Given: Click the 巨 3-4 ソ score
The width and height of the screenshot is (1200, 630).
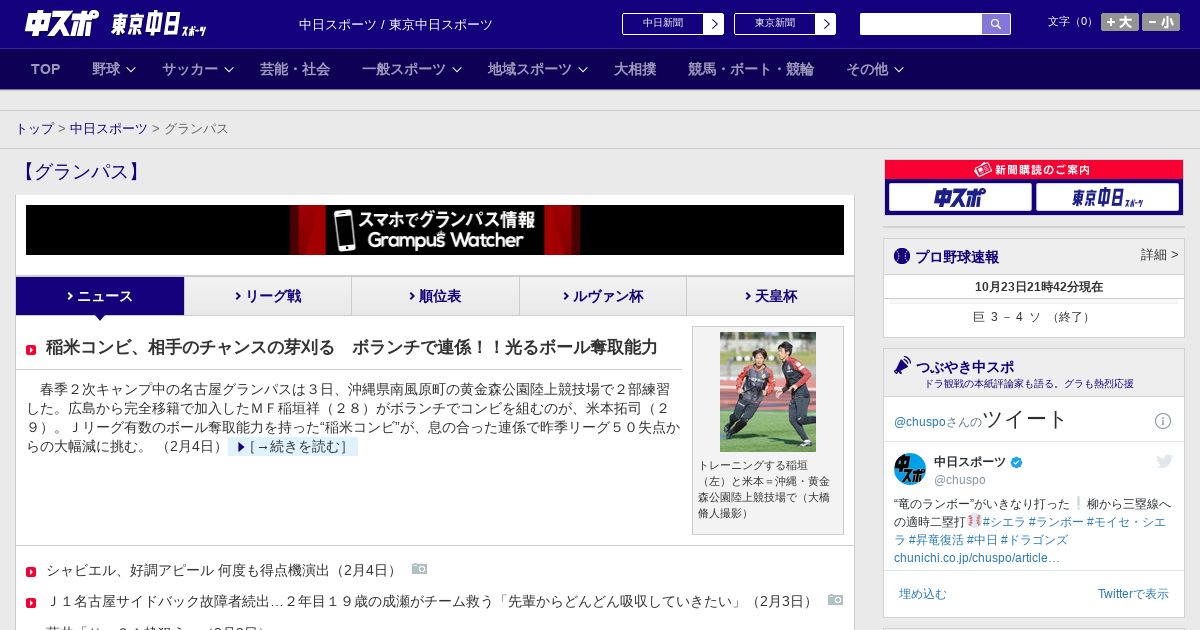Looking at the screenshot, I should point(1034,317).
